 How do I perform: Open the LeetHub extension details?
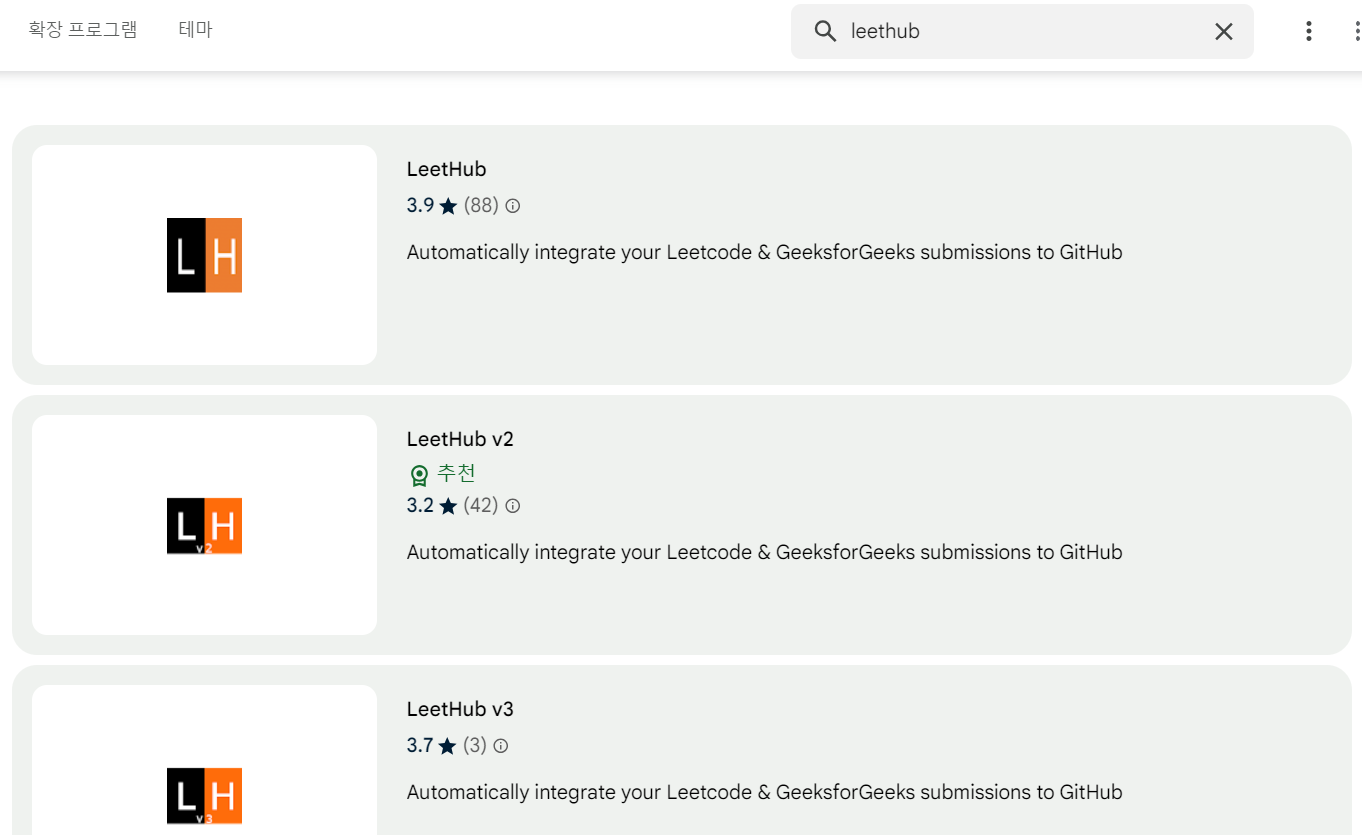tap(446, 168)
